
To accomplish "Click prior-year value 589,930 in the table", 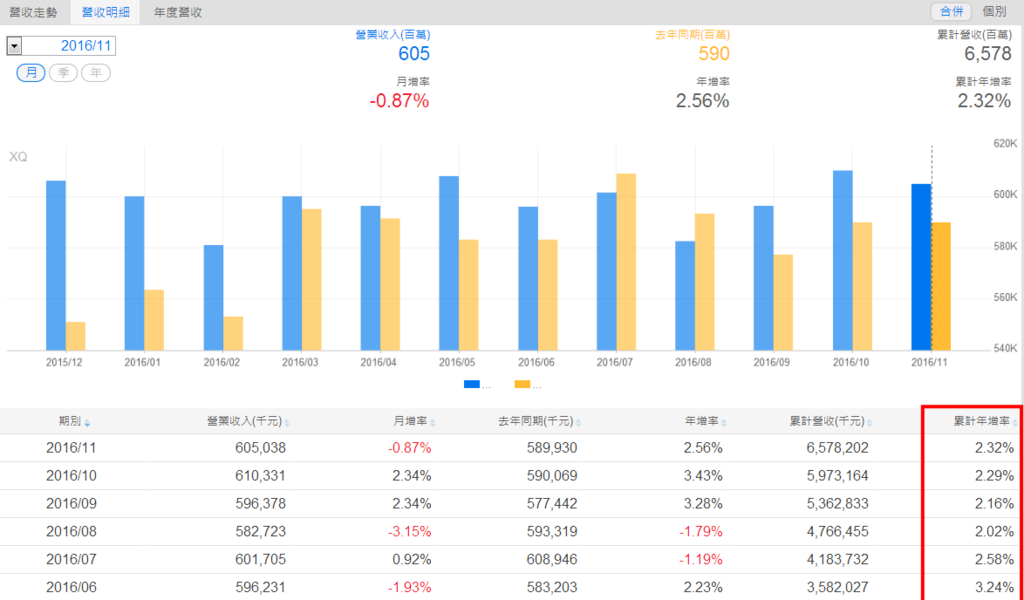I will coord(552,448).
